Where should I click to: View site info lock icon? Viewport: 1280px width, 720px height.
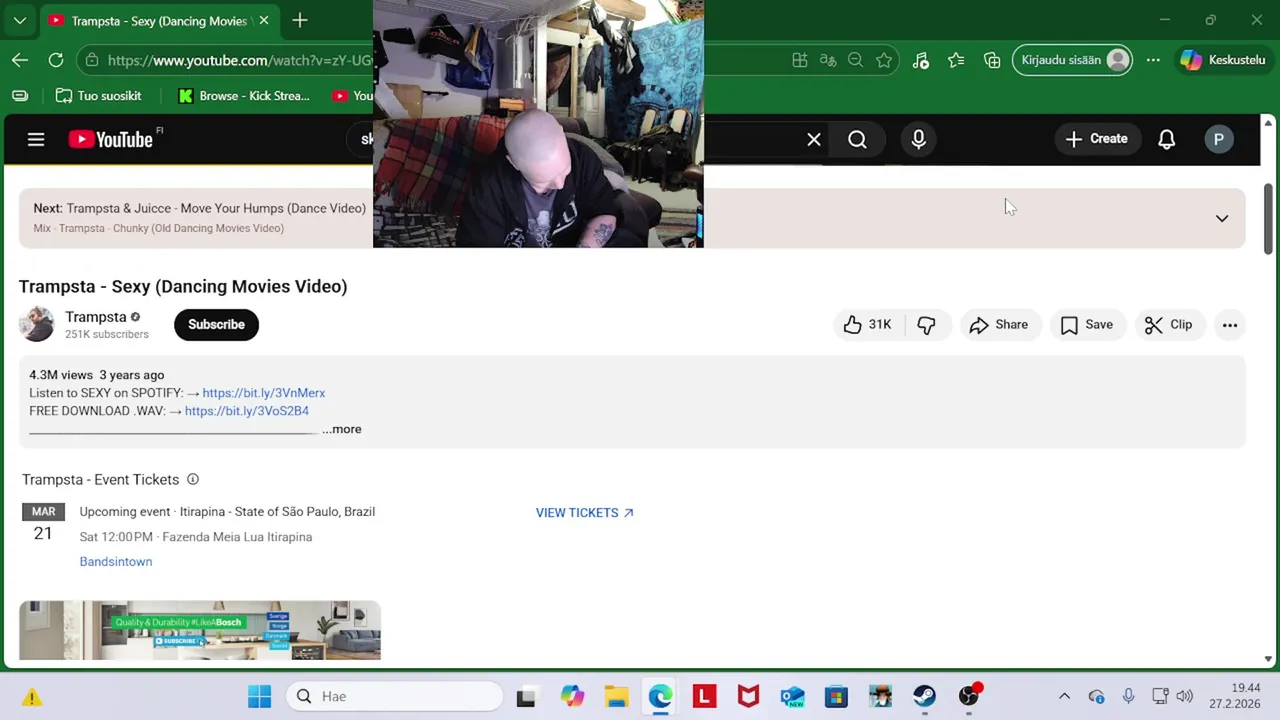coord(92,60)
